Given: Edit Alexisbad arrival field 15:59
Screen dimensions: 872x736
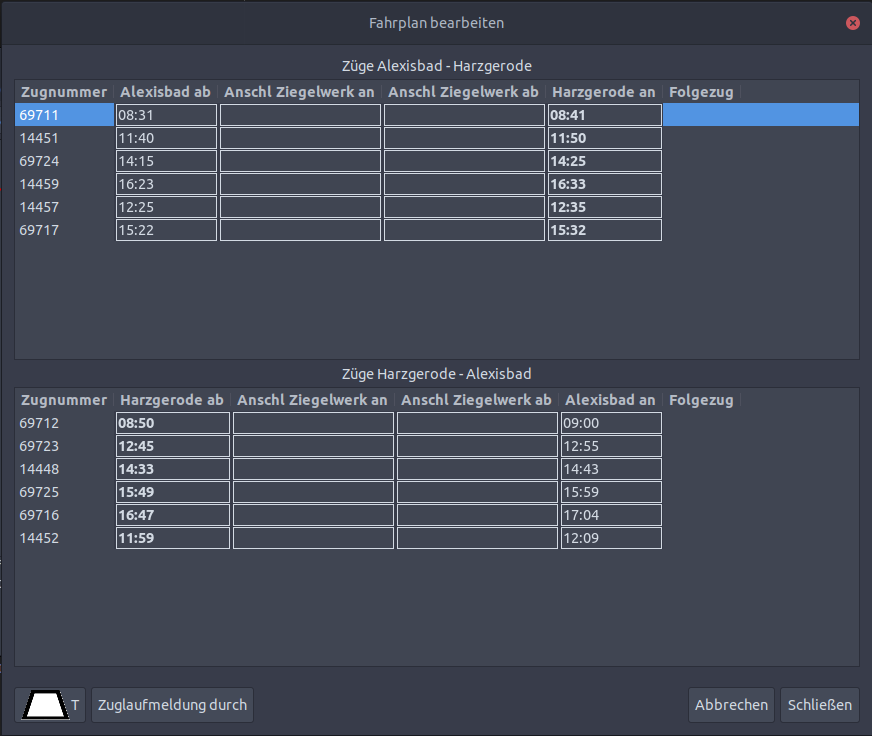Looking at the screenshot, I should click(x=611, y=492).
